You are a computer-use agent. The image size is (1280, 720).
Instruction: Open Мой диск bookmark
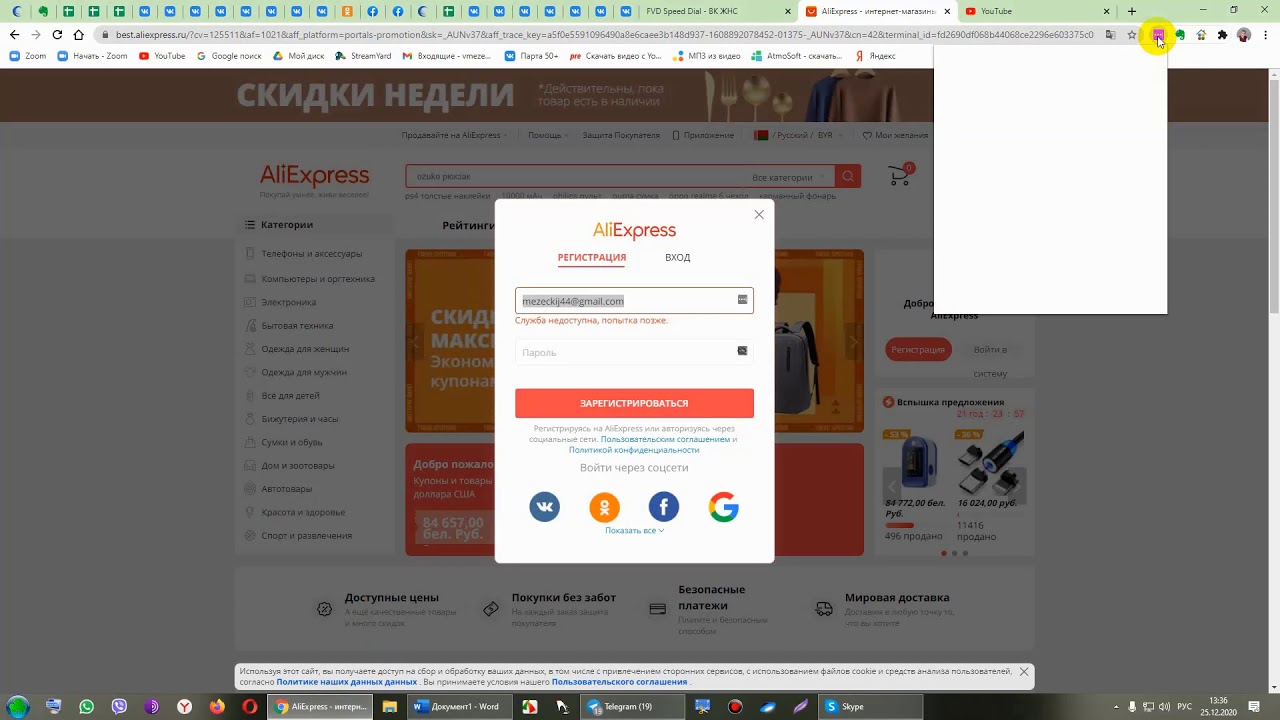(x=298, y=56)
